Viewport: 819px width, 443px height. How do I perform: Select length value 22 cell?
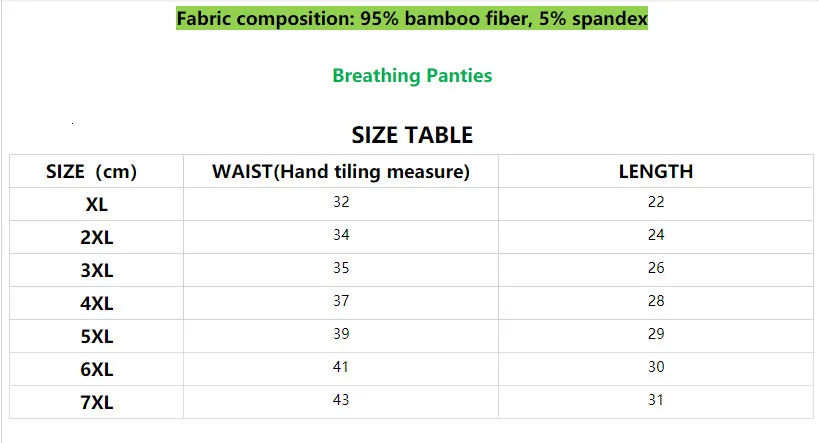pos(656,202)
